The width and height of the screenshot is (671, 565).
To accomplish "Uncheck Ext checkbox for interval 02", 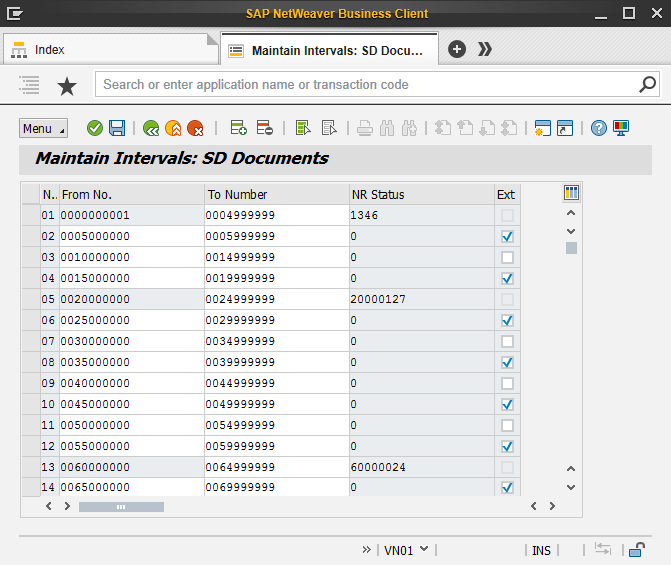I will click(x=507, y=236).
